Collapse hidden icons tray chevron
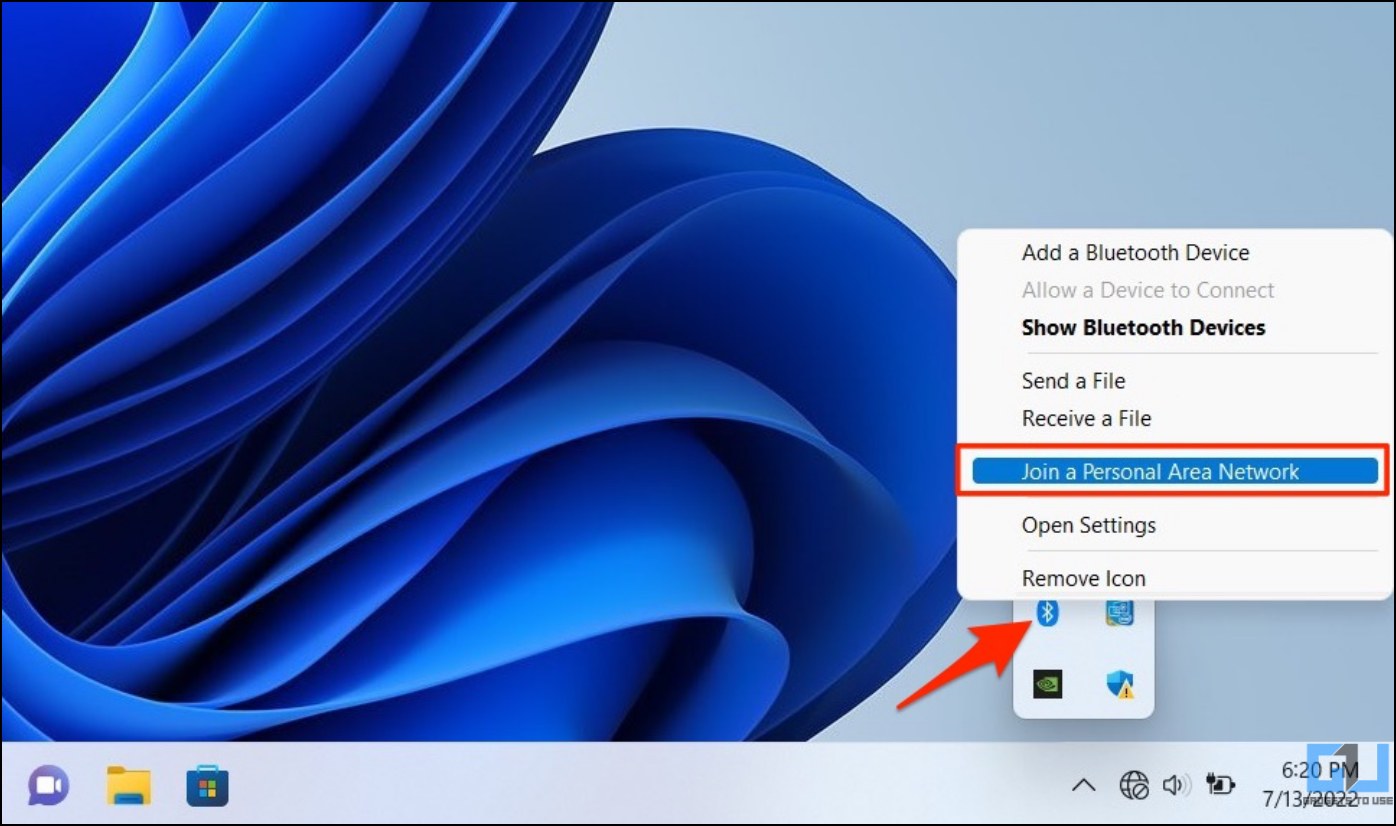1396x826 pixels. (x=1083, y=785)
